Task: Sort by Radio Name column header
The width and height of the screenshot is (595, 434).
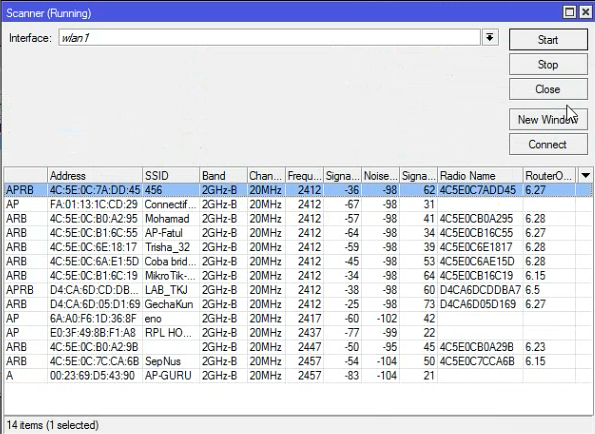Action: pos(480,176)
